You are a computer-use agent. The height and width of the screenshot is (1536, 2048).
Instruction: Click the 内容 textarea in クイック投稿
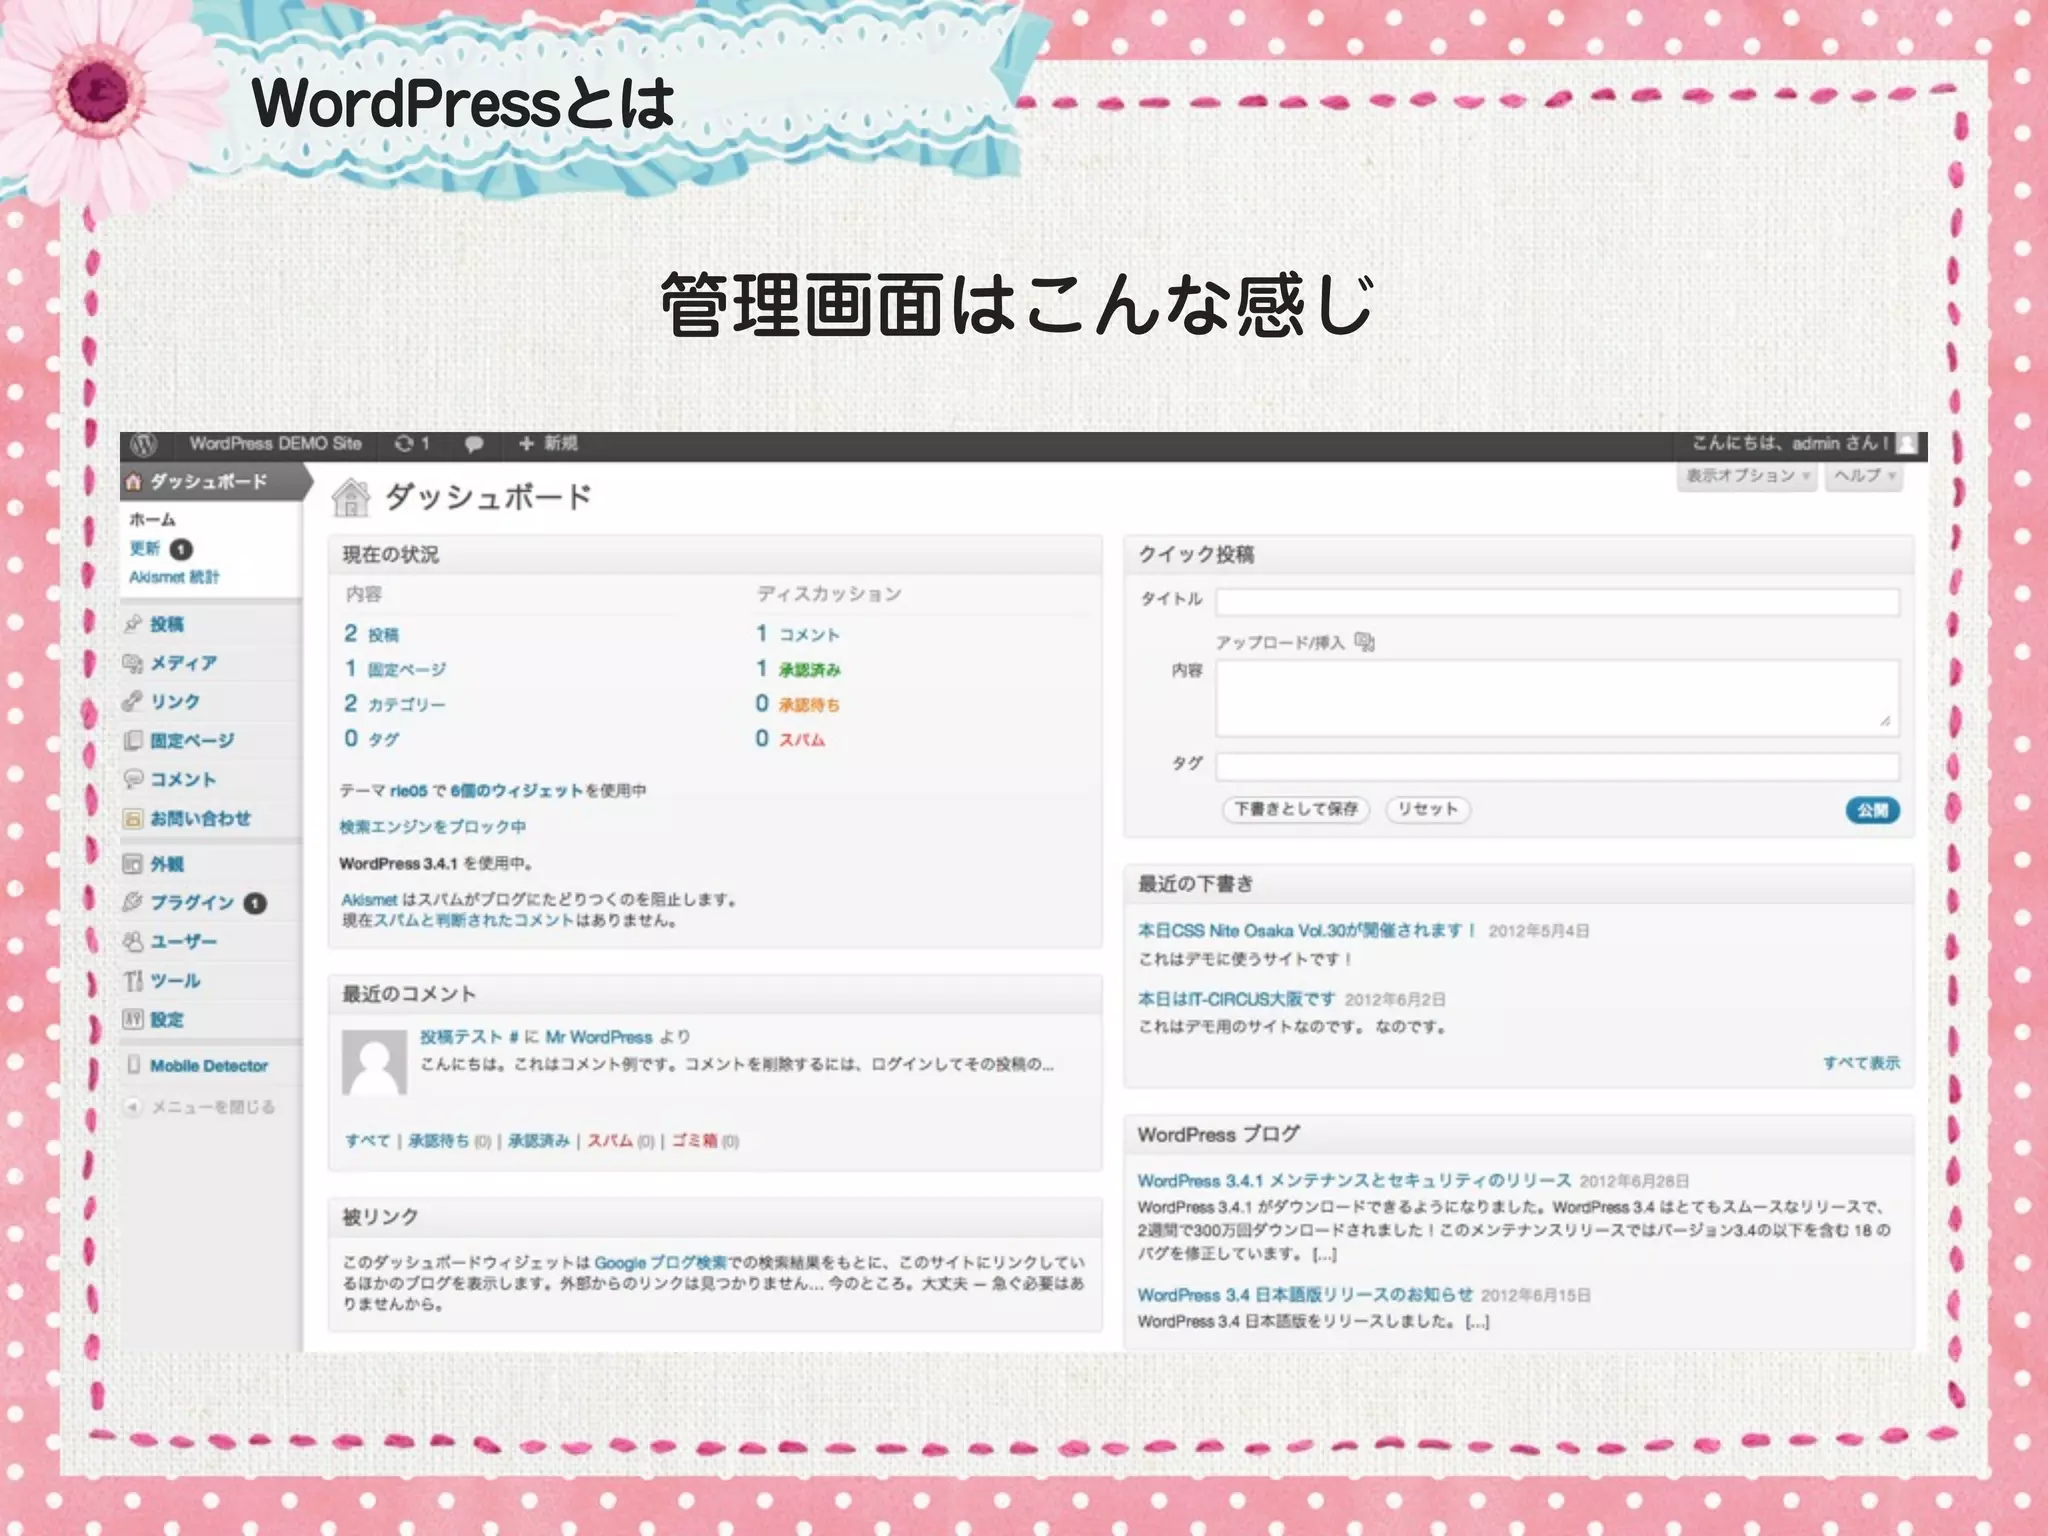pyautogui.click(x=1557, y=697)
